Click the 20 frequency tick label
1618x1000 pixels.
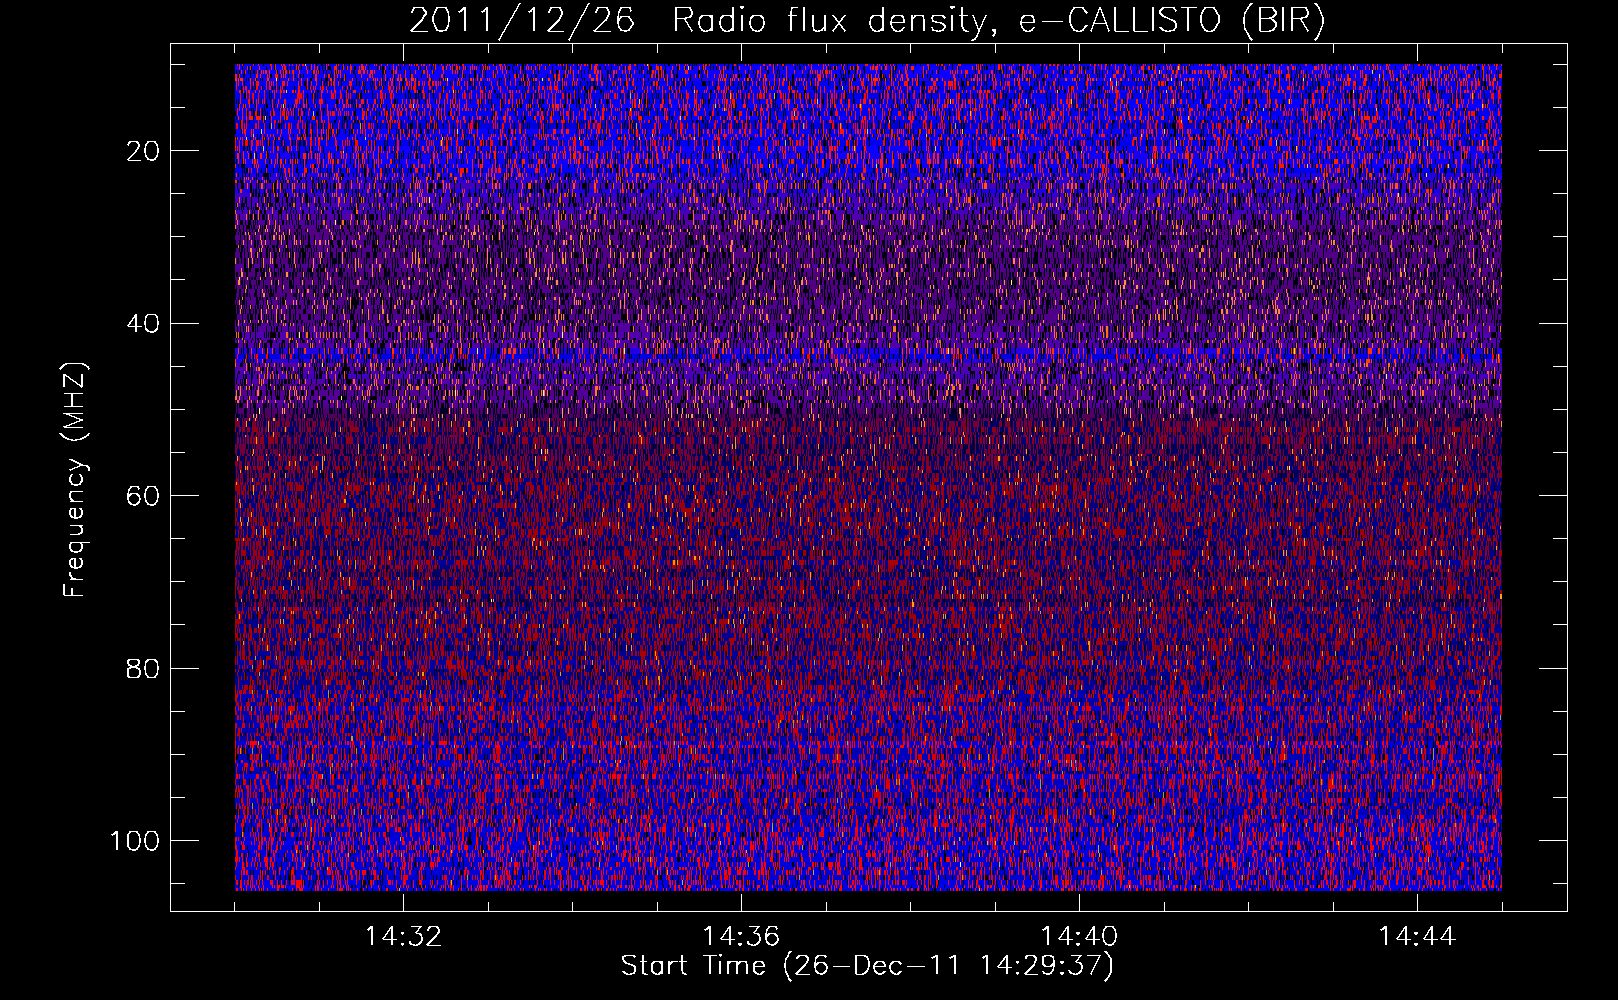click(144, 151)
